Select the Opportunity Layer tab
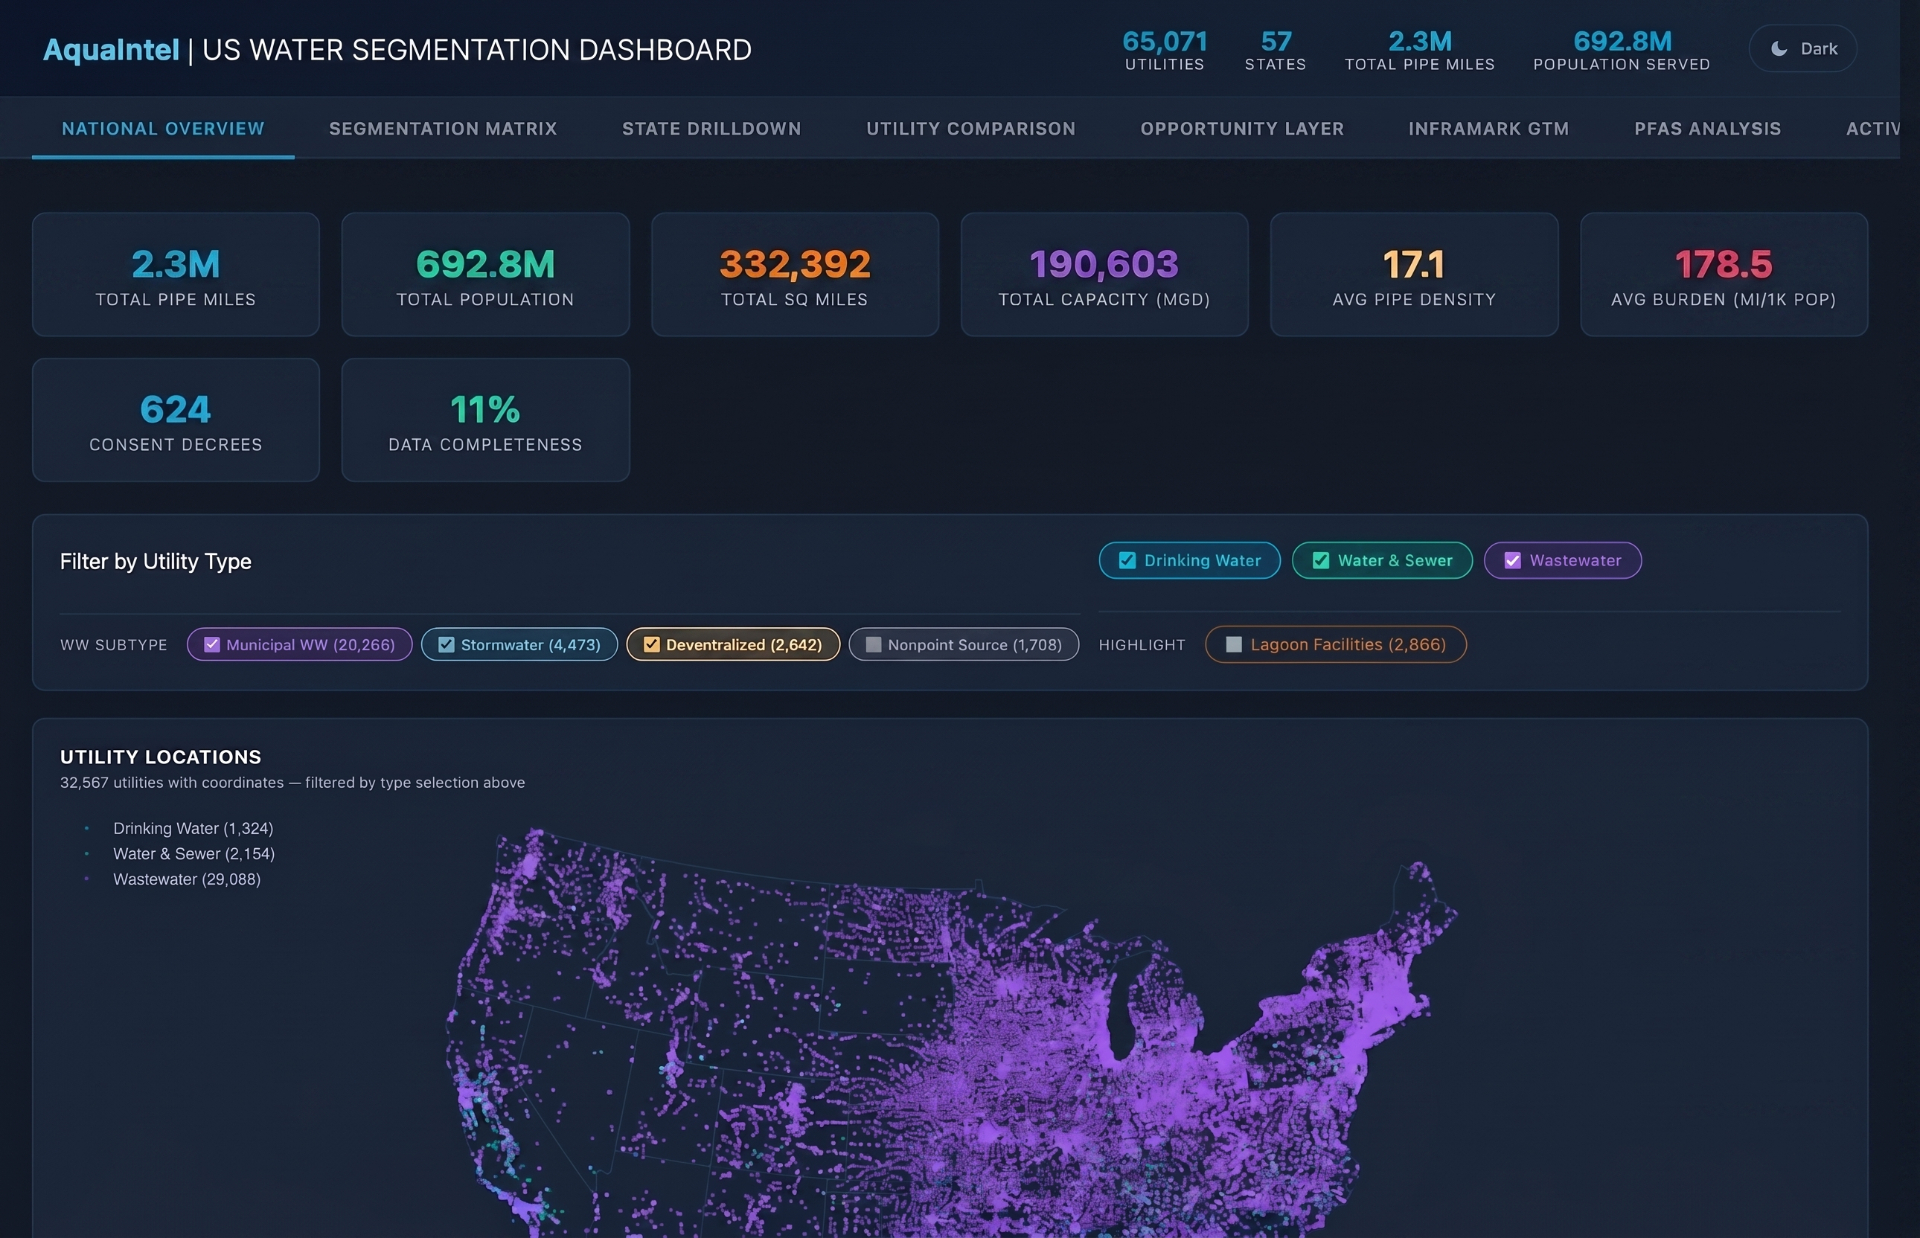Image resolution: width=1920 pixels, height=1238 pixels. click(x=1242, y=129)
